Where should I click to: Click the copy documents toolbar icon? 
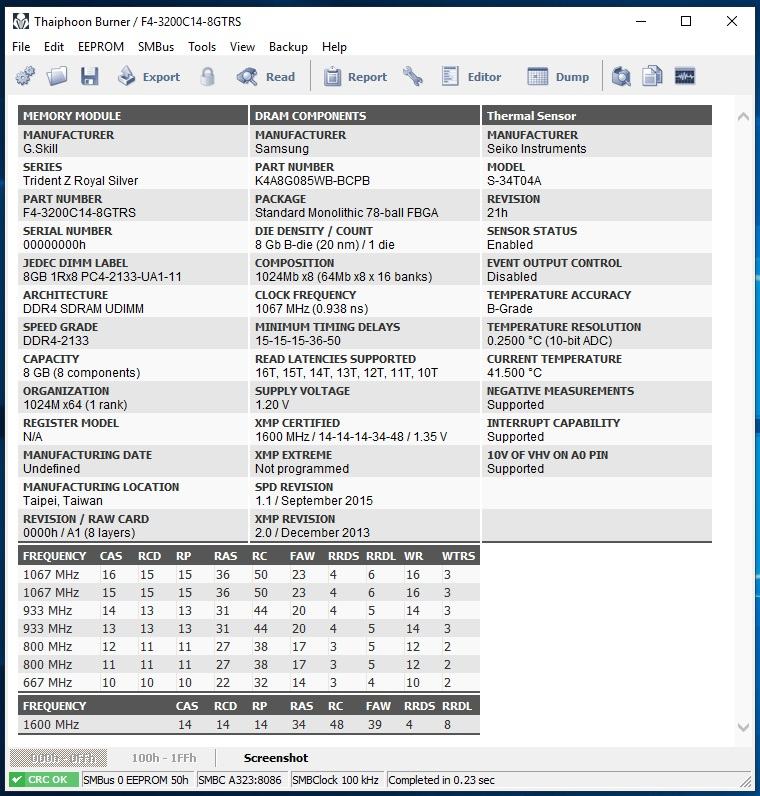pos(652,77)
